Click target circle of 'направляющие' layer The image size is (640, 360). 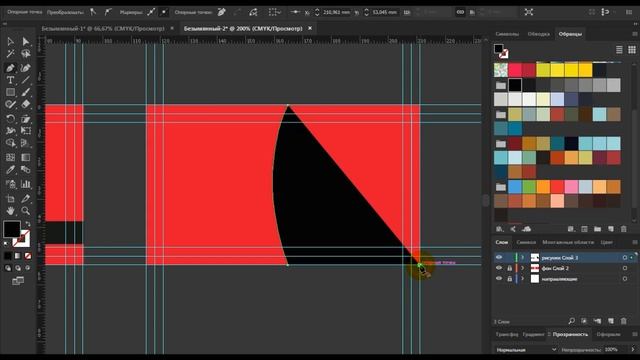point(625,279)
